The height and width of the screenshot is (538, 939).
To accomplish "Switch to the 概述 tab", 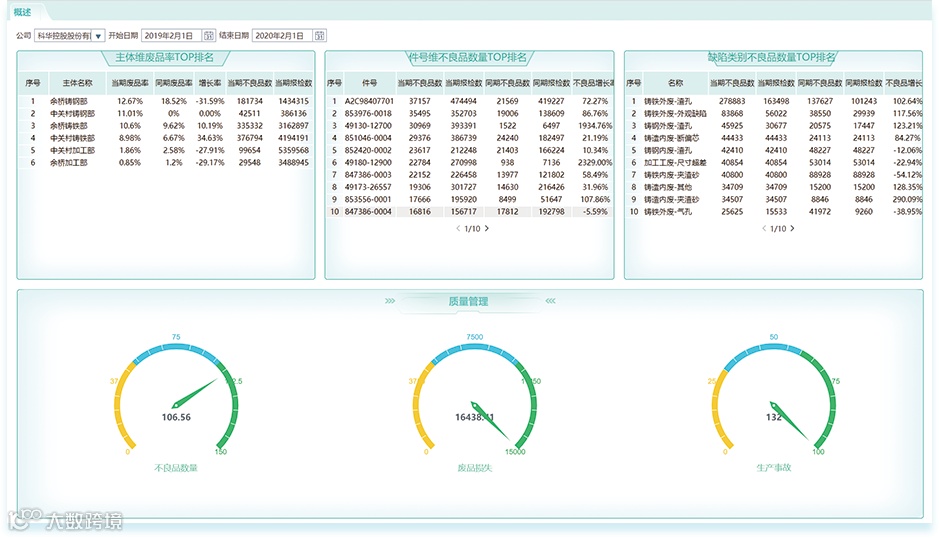I will (x=22, y=12).
